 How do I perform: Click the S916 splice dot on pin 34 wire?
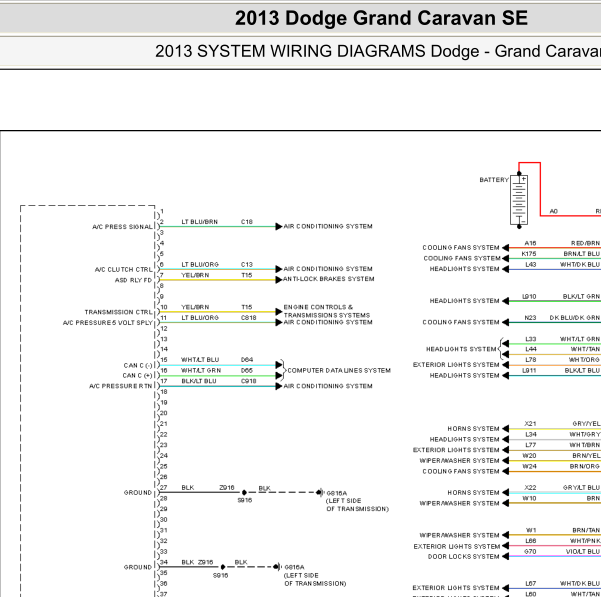click(222, 567)
